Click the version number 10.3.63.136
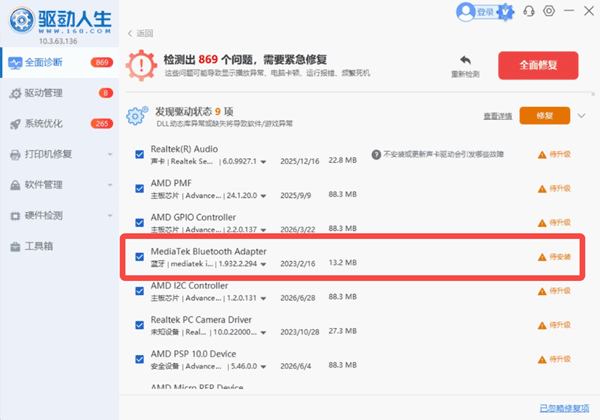 pyautogui.click(x=58, y=41)
